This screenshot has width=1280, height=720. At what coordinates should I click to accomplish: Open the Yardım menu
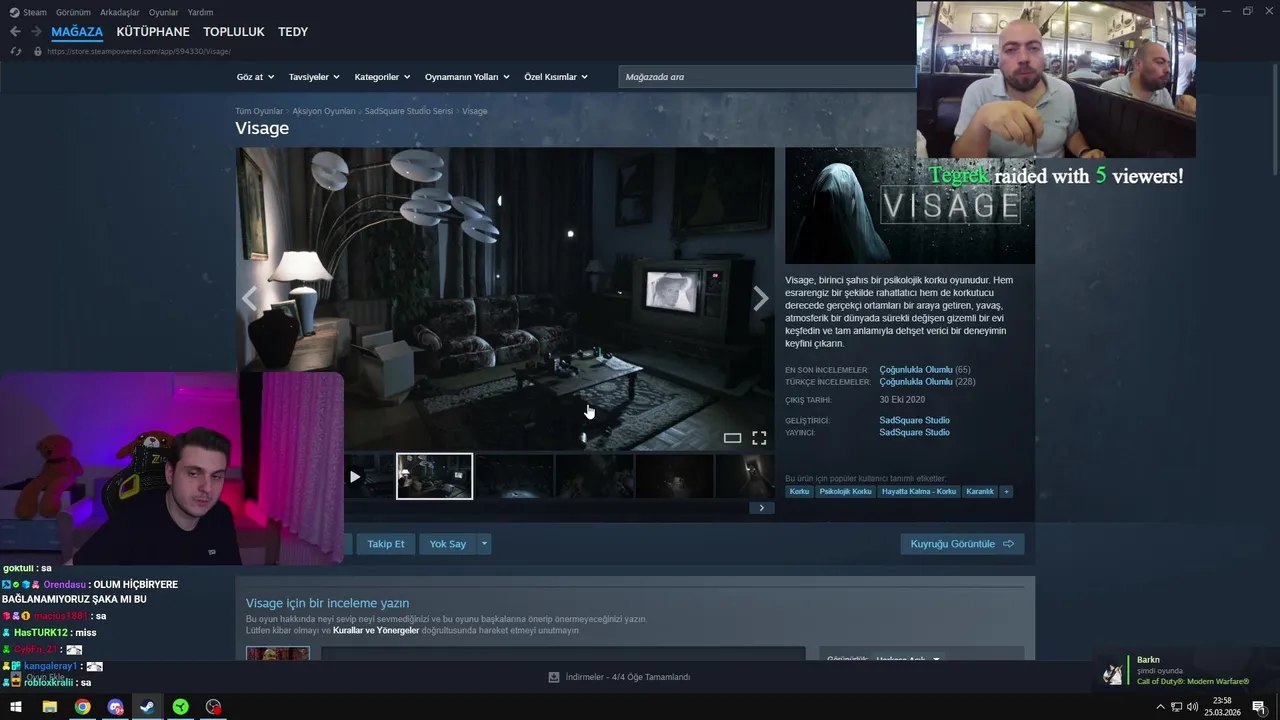(x=200, y=12)
